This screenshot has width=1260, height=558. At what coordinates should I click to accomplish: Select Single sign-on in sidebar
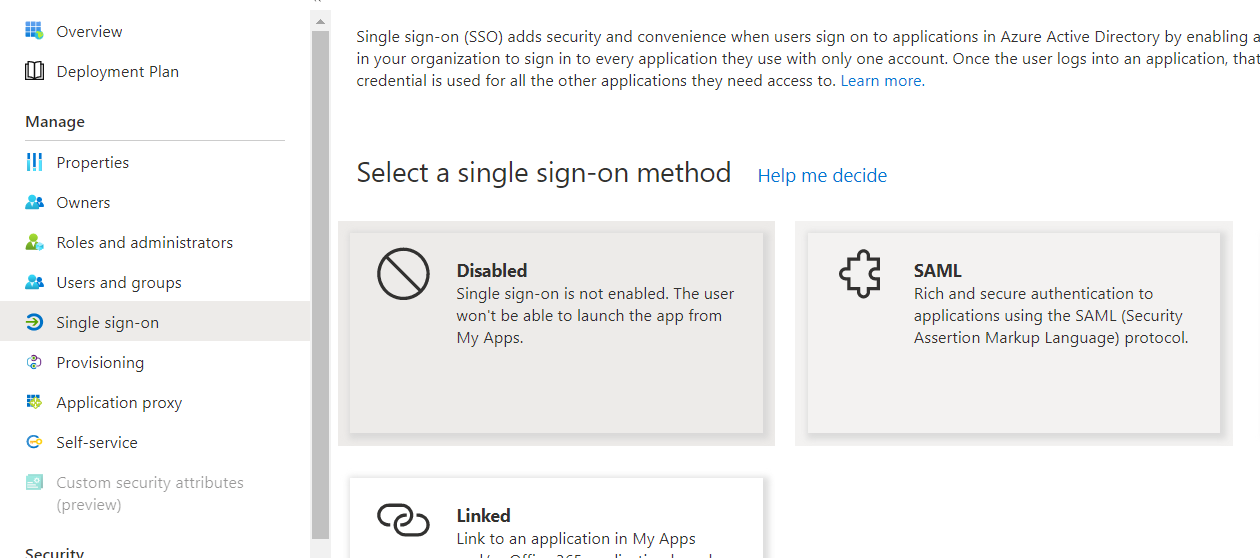[x=155, y=322]
